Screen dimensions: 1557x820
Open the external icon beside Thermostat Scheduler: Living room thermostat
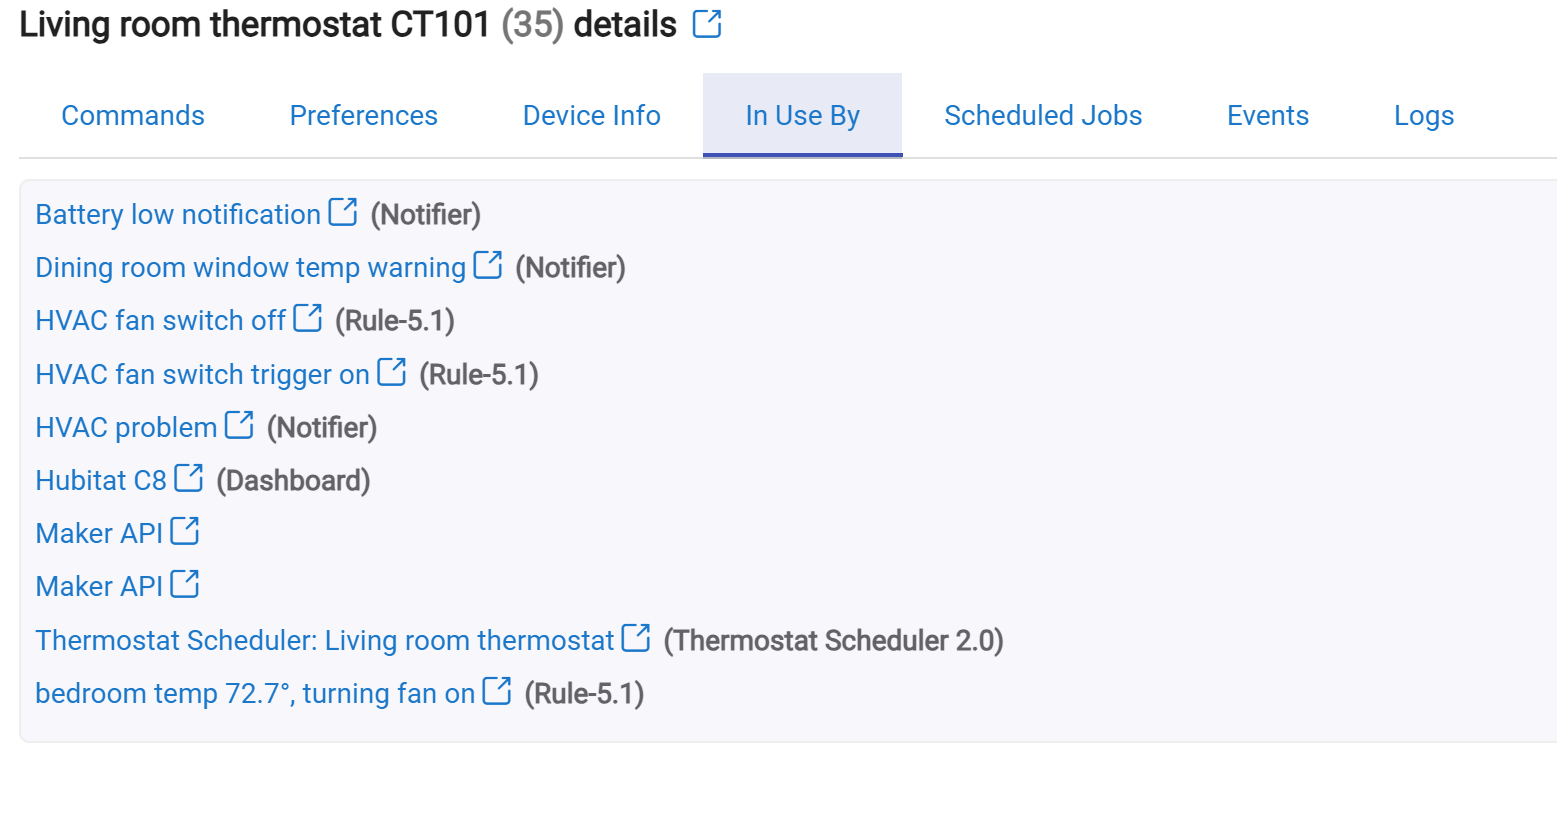coord(636,638)
